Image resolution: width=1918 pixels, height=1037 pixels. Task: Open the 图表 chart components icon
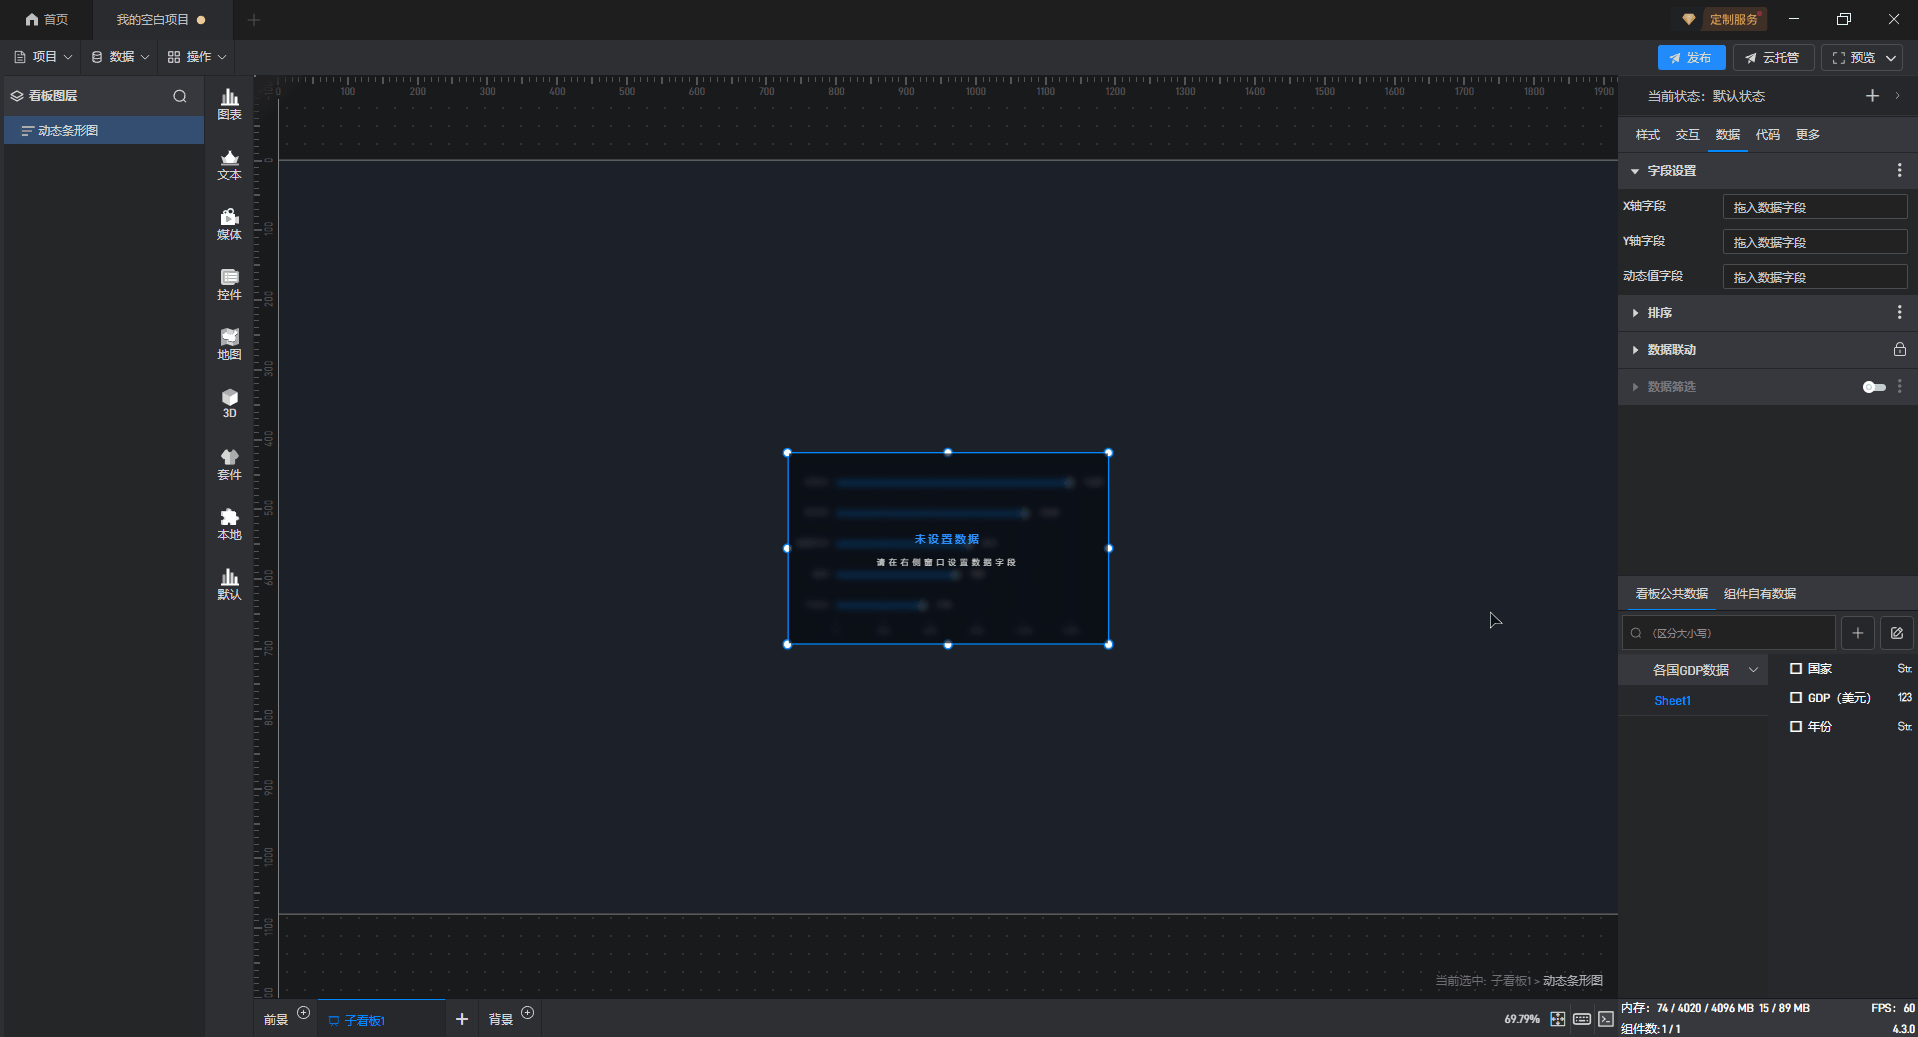click(x=229, y=103)
